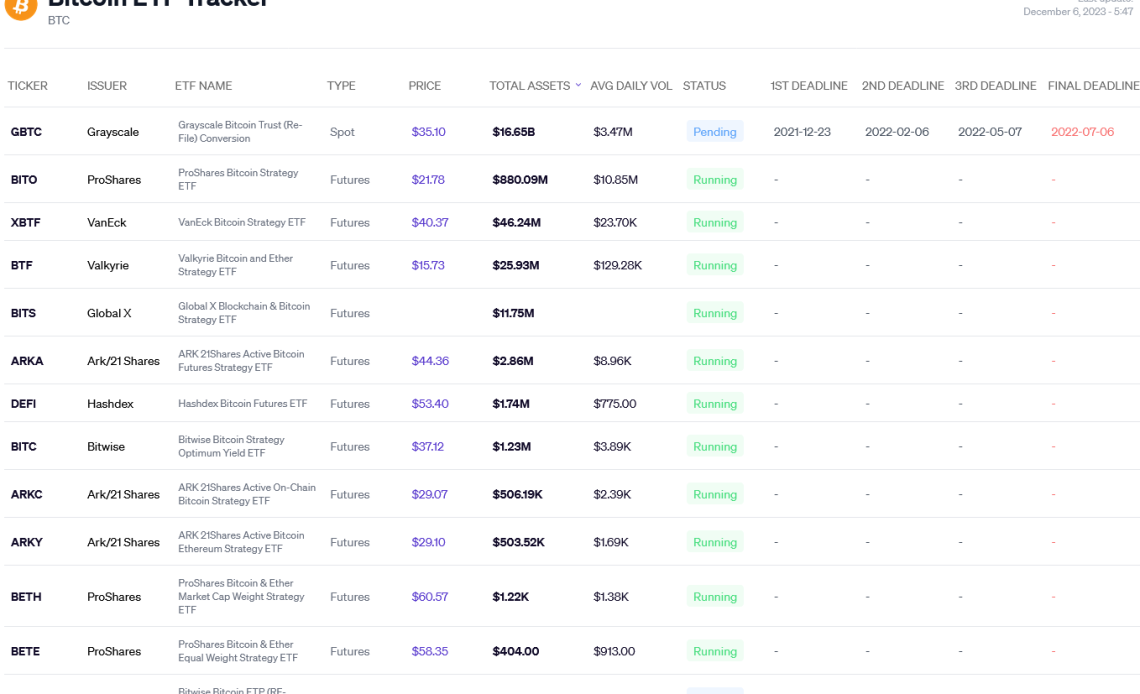Click Running status badge for XBTF

[x=715, y=222]
